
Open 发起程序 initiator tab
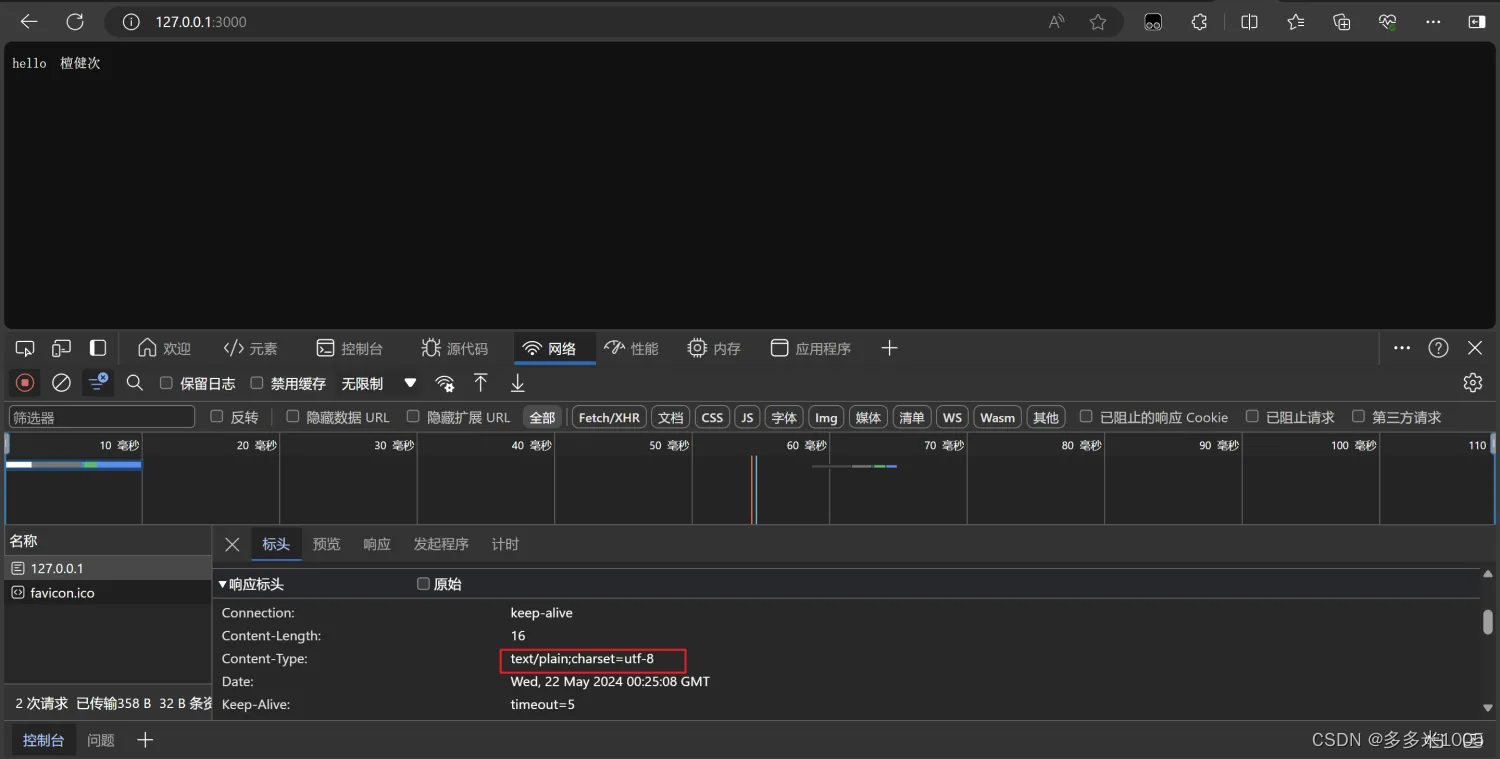point(441,544)
